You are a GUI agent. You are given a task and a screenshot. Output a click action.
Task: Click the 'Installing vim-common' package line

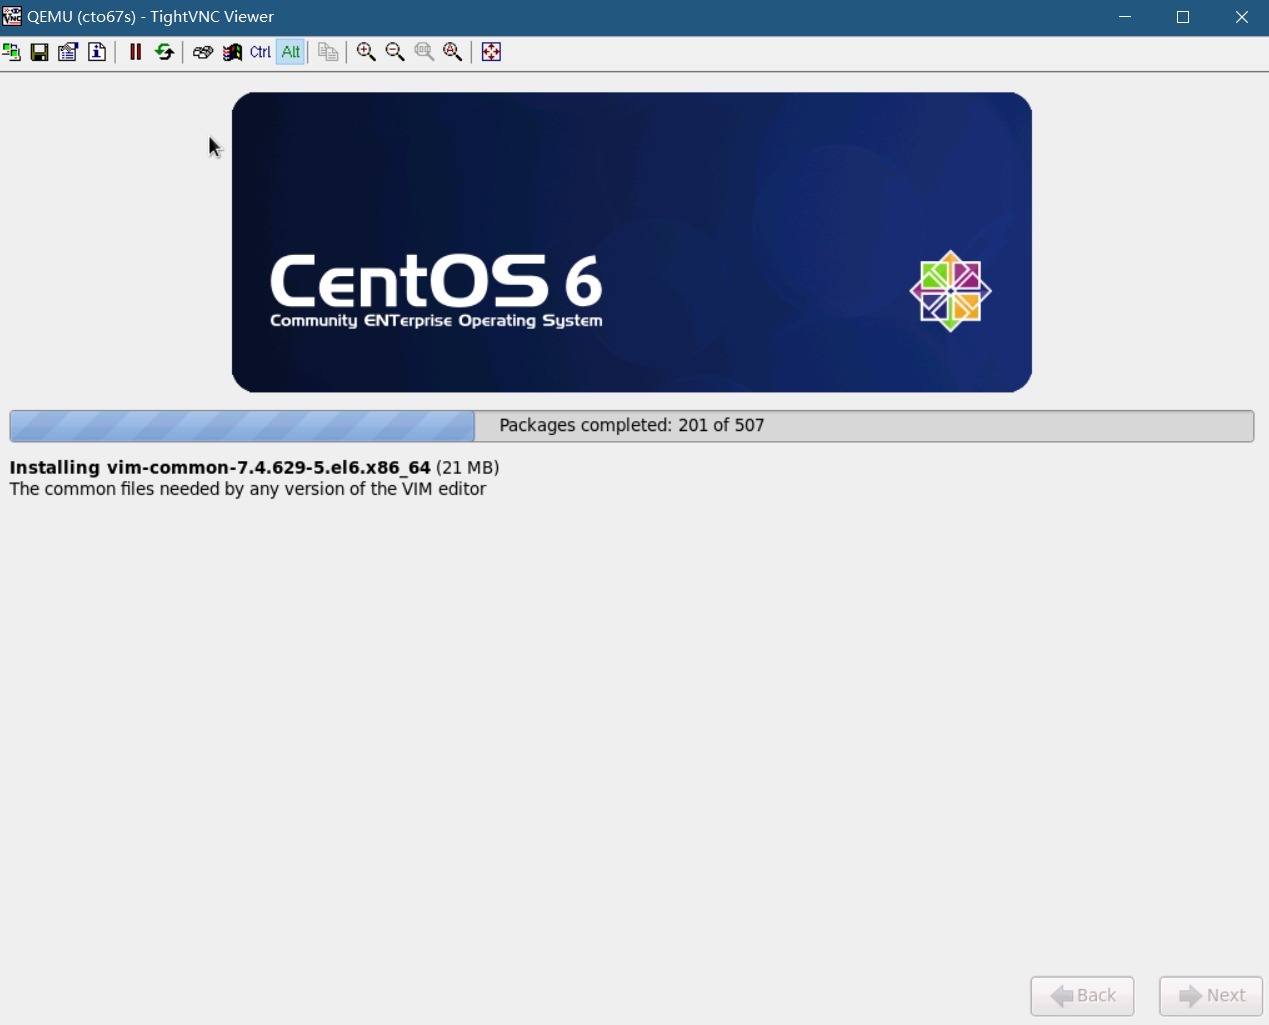tap(254, 468)
